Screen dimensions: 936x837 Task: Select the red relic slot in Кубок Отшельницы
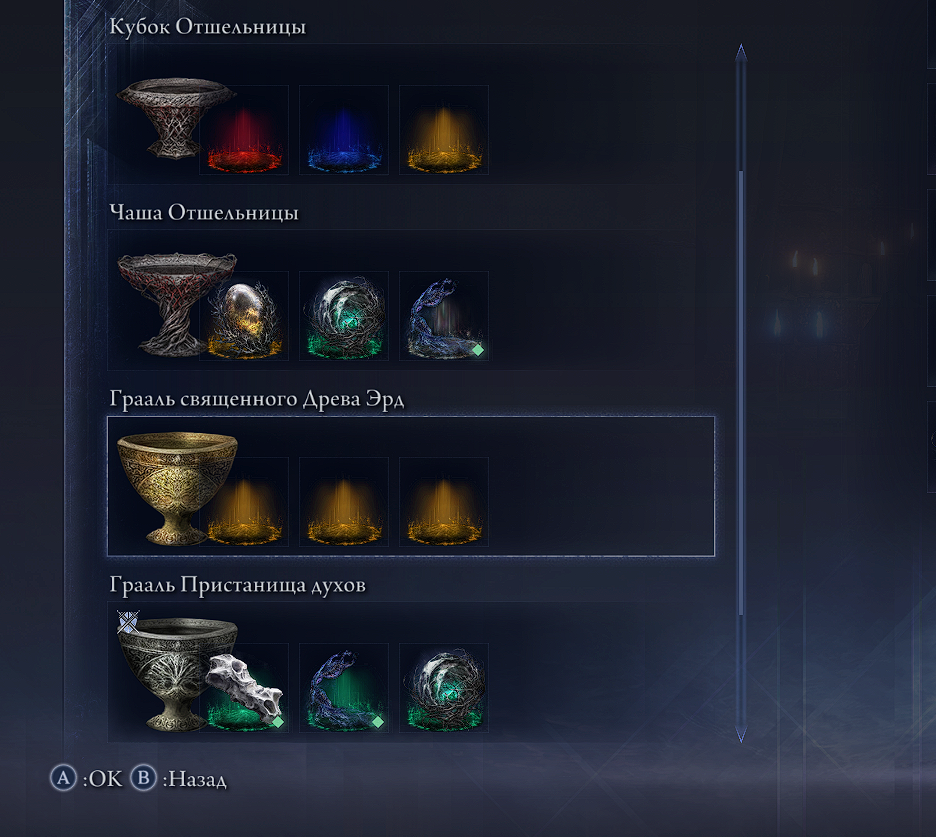[x=244, y=130]
